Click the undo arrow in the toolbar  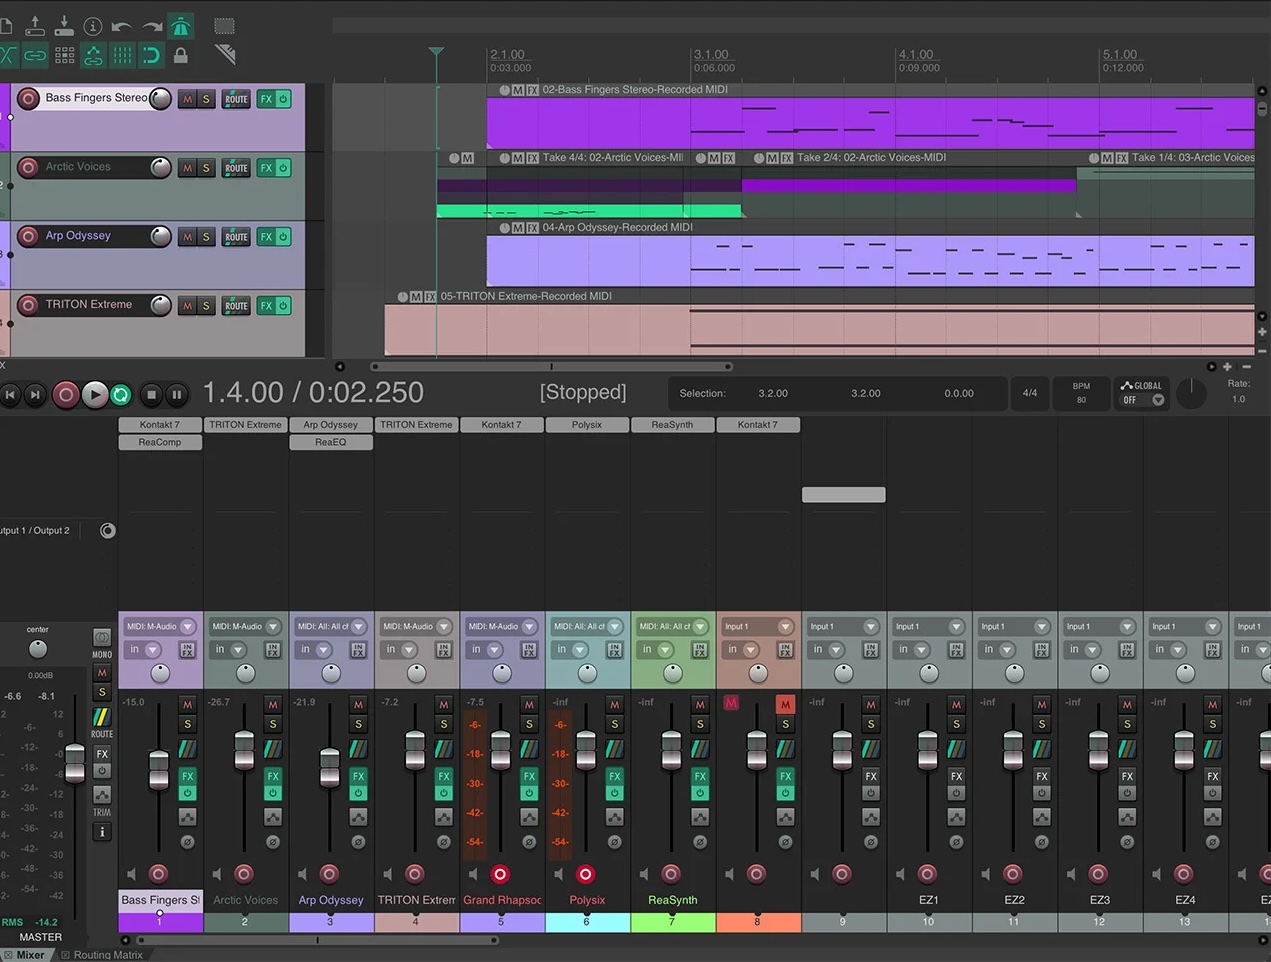point(122,27)
